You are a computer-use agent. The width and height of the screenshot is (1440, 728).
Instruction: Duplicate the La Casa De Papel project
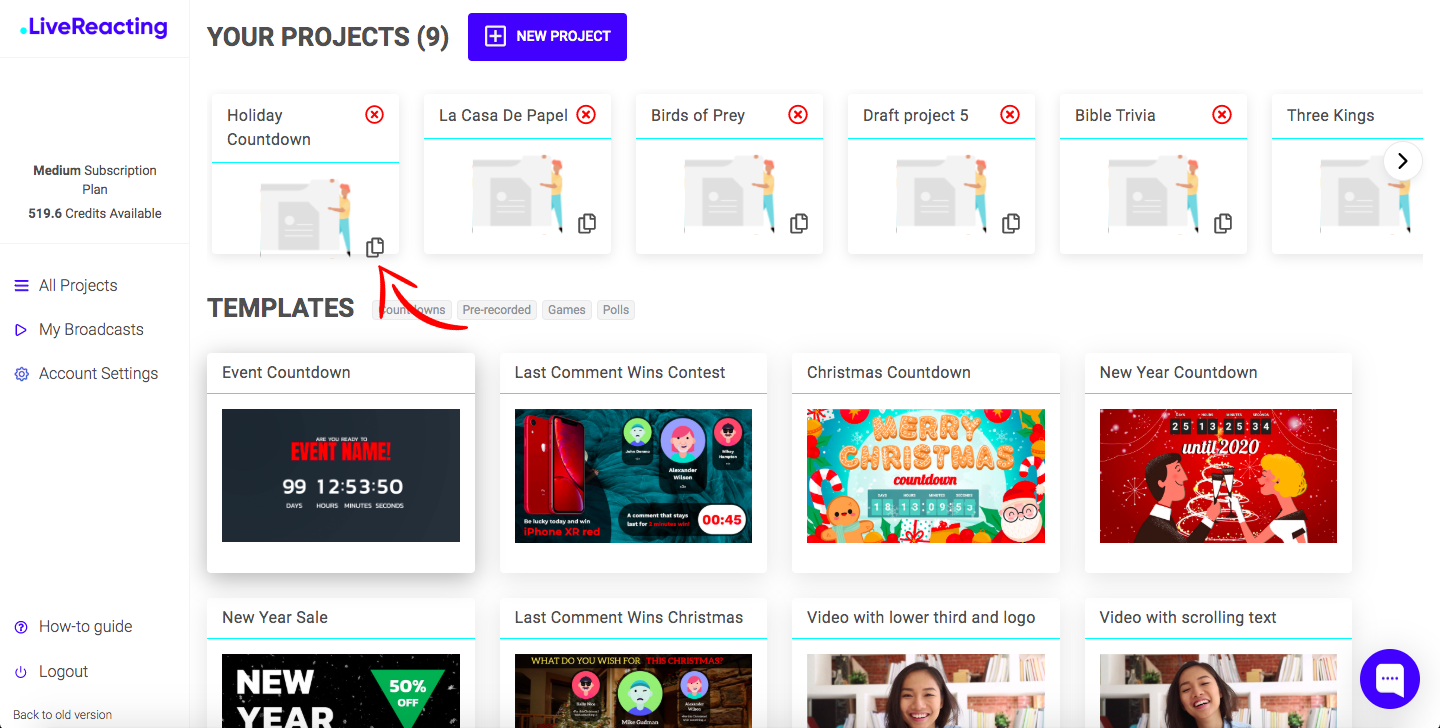(x=587, y=223)
